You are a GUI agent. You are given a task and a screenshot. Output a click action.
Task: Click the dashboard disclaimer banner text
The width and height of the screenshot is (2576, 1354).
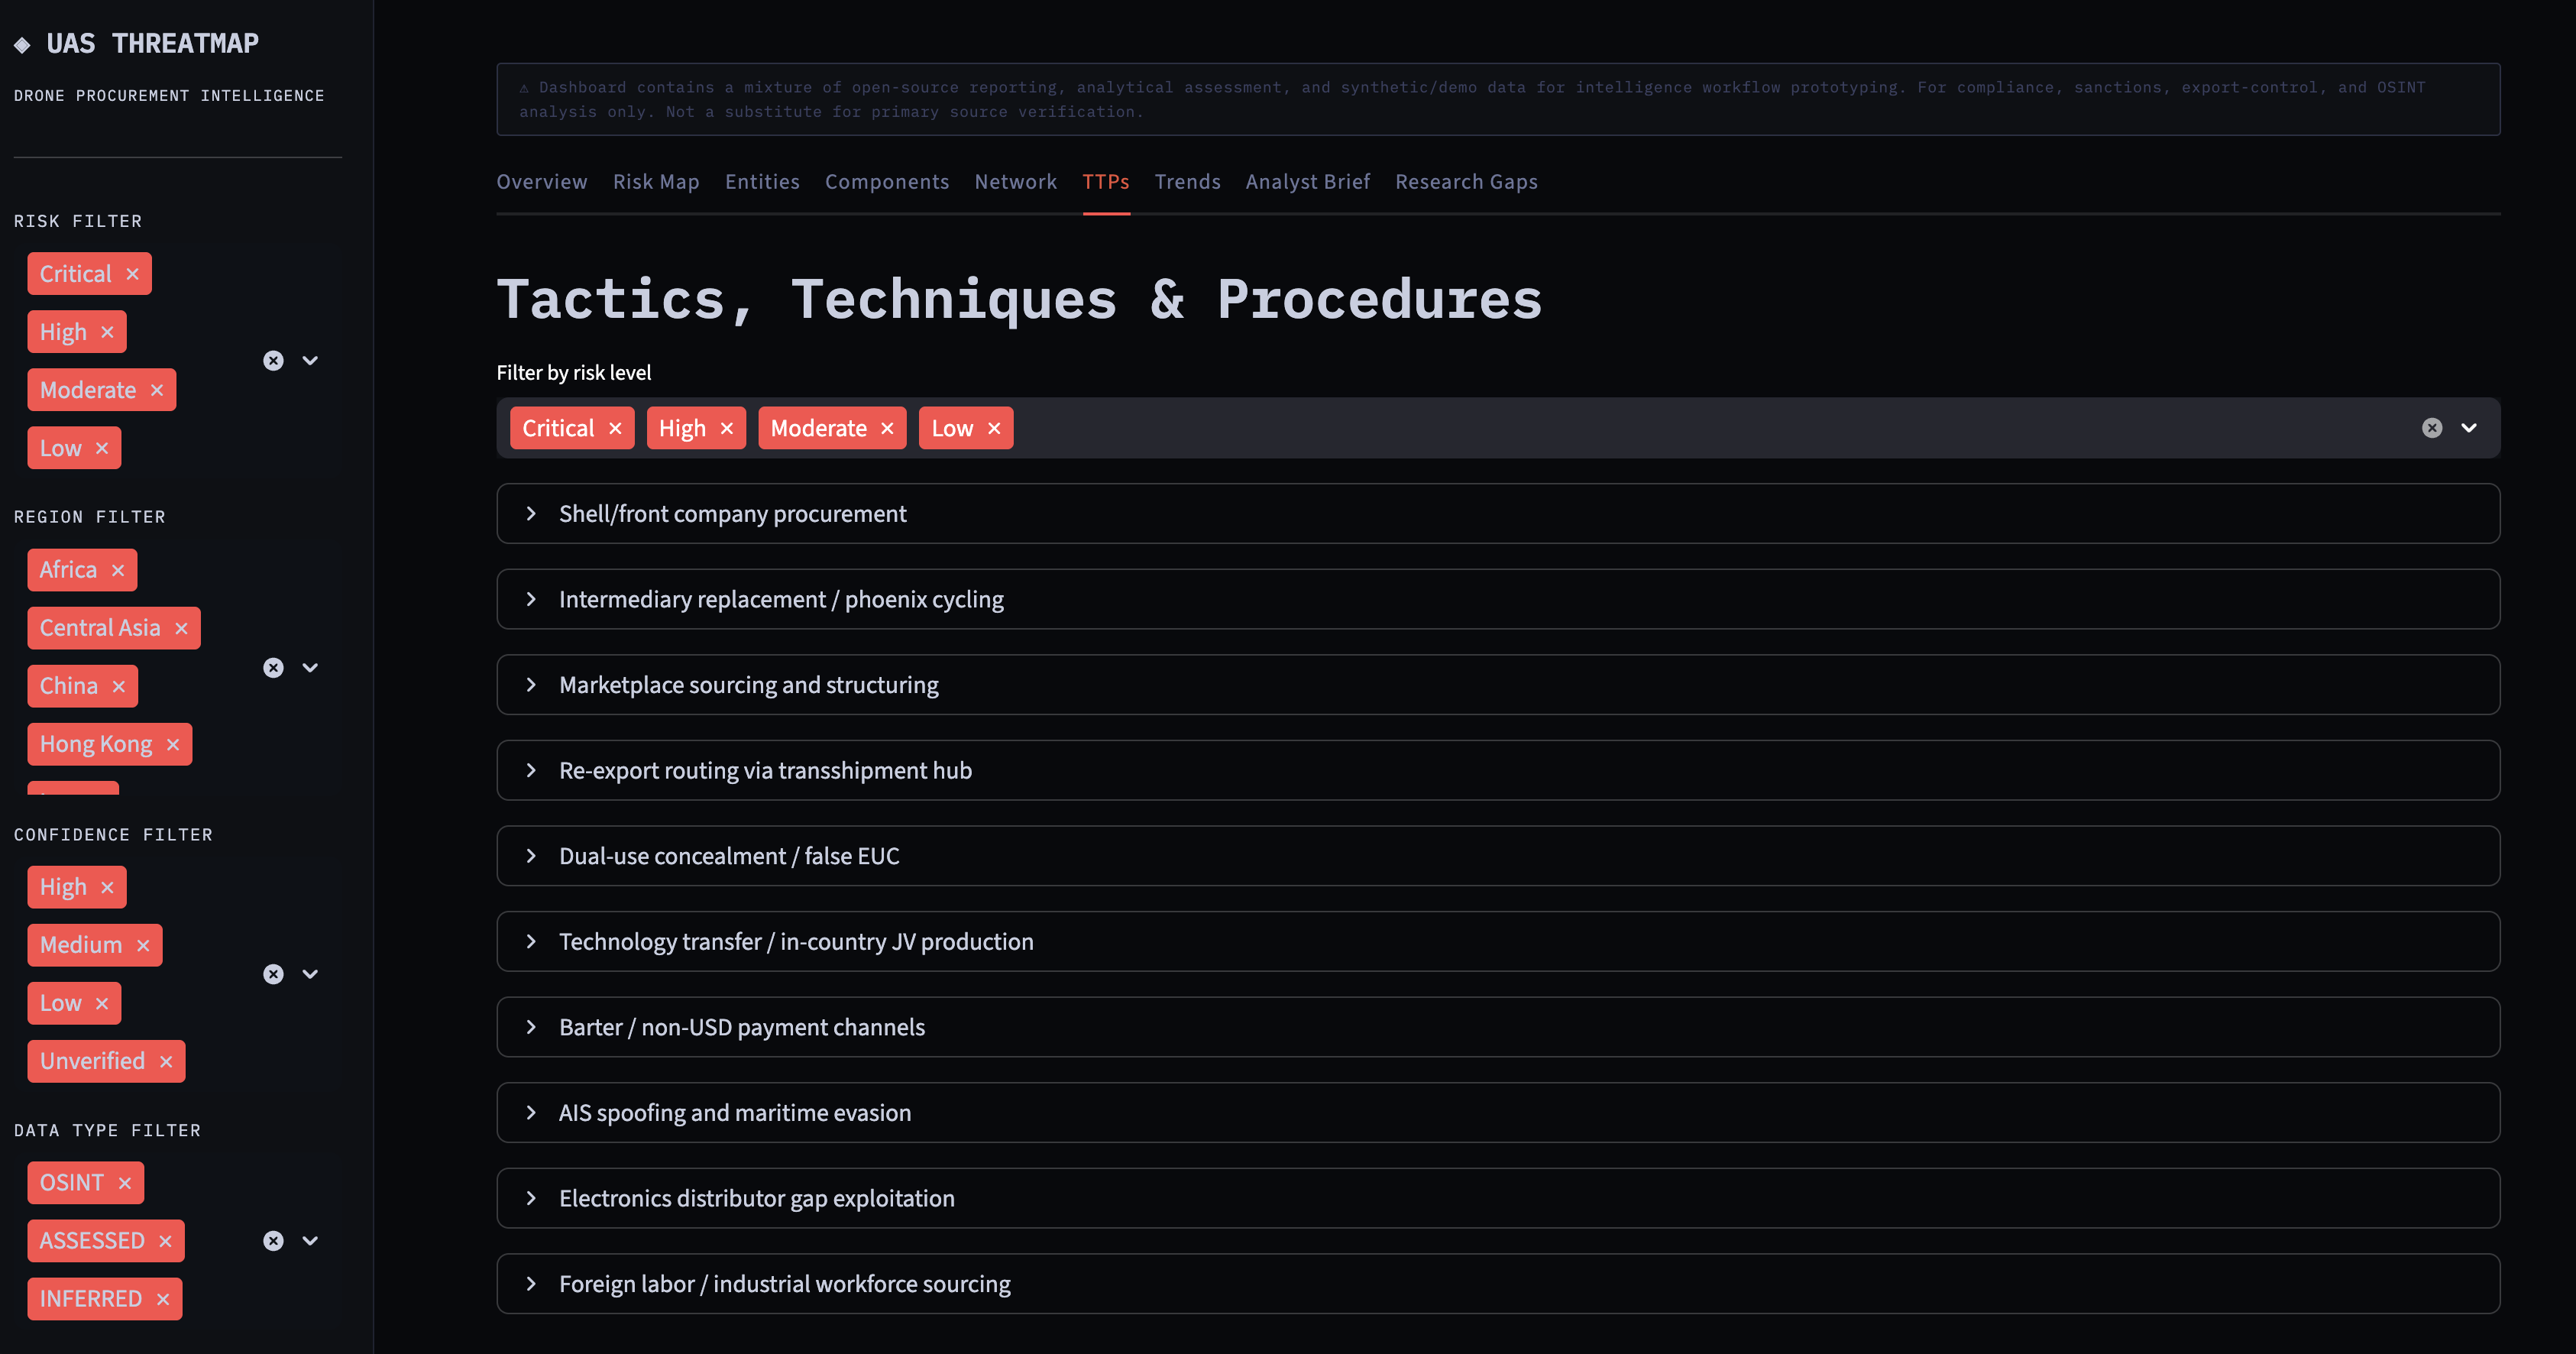point(1472,100)
